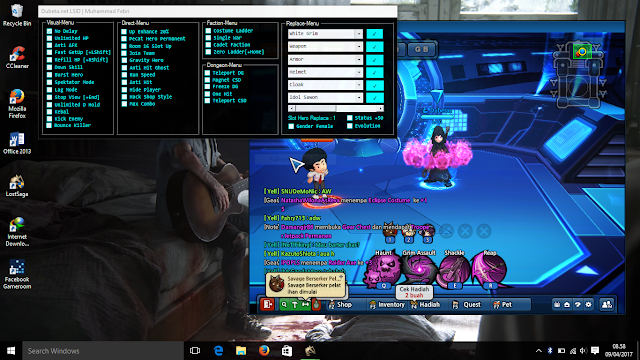Viewport: 640px width, 360px height.
Task: Activate the Shackle skill icon
Action: click(454, 270)
